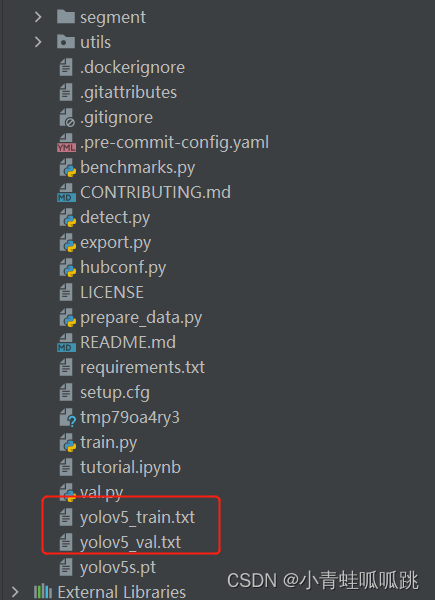Select the yolov5_val.txt file
Screen dimensions: 435x600
pyautogui.click(x=130, y=542)
